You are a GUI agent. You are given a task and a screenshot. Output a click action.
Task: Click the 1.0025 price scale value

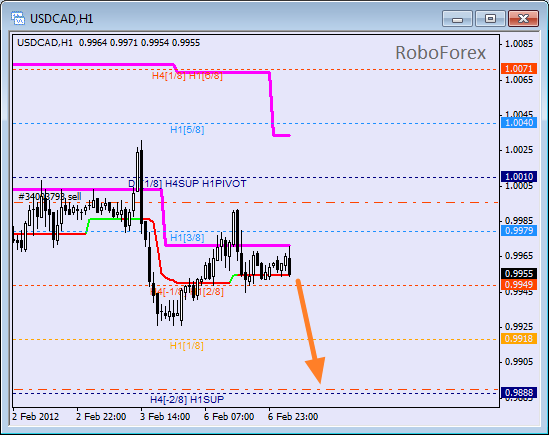(519, 150)
